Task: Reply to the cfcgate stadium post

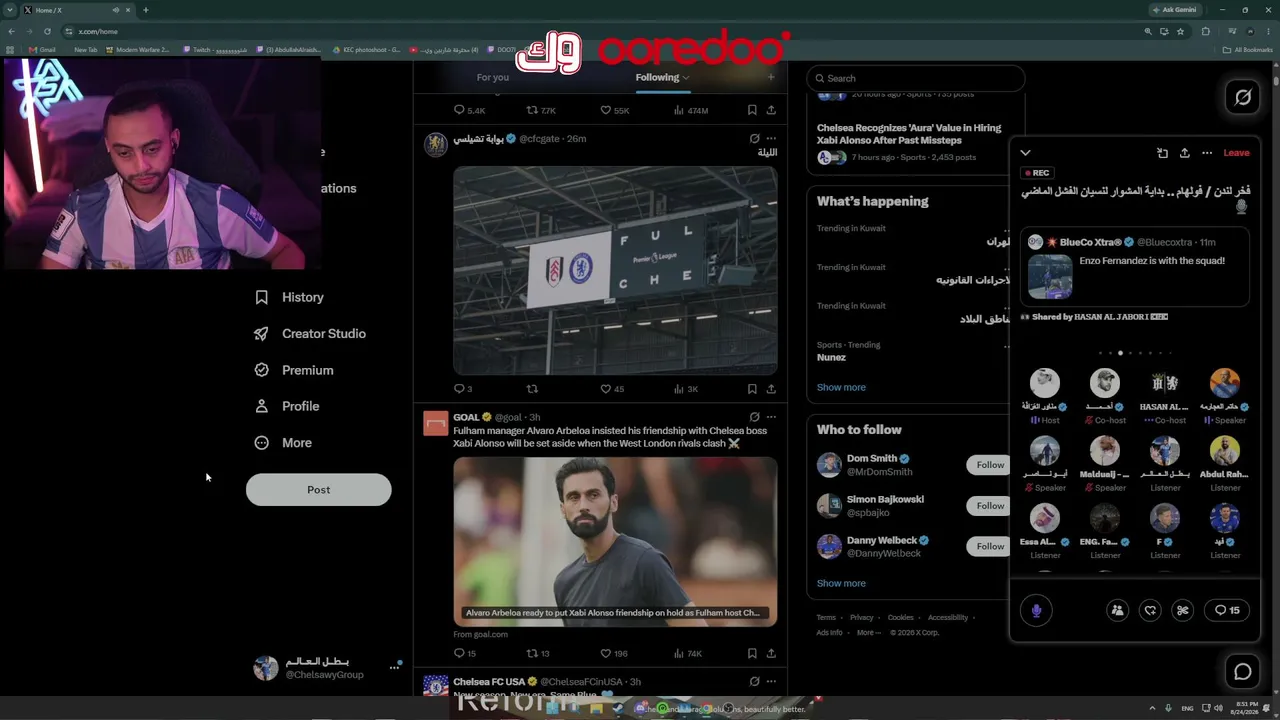Action: coord(462,389)
